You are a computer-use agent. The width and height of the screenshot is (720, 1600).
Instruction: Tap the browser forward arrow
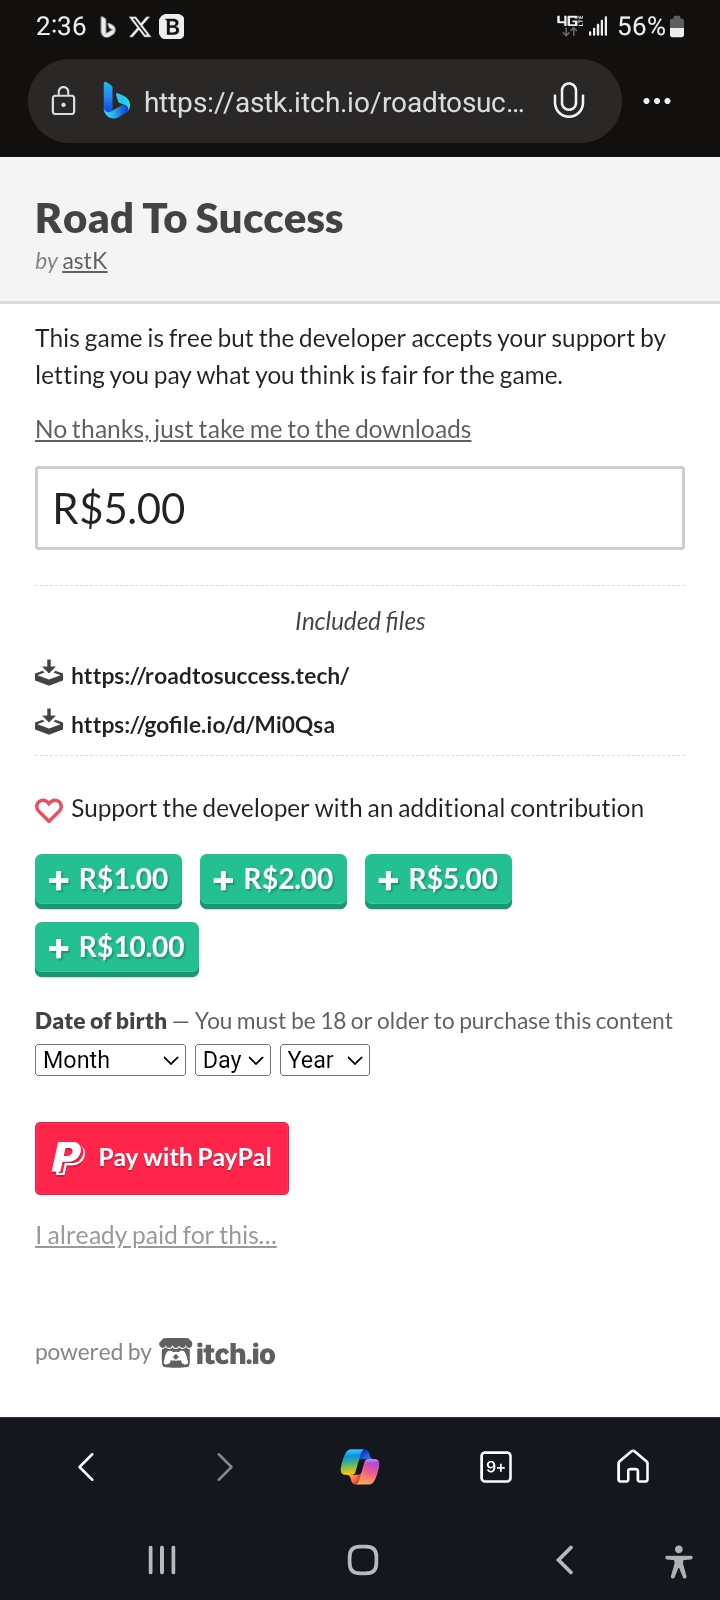(224, 1467)
